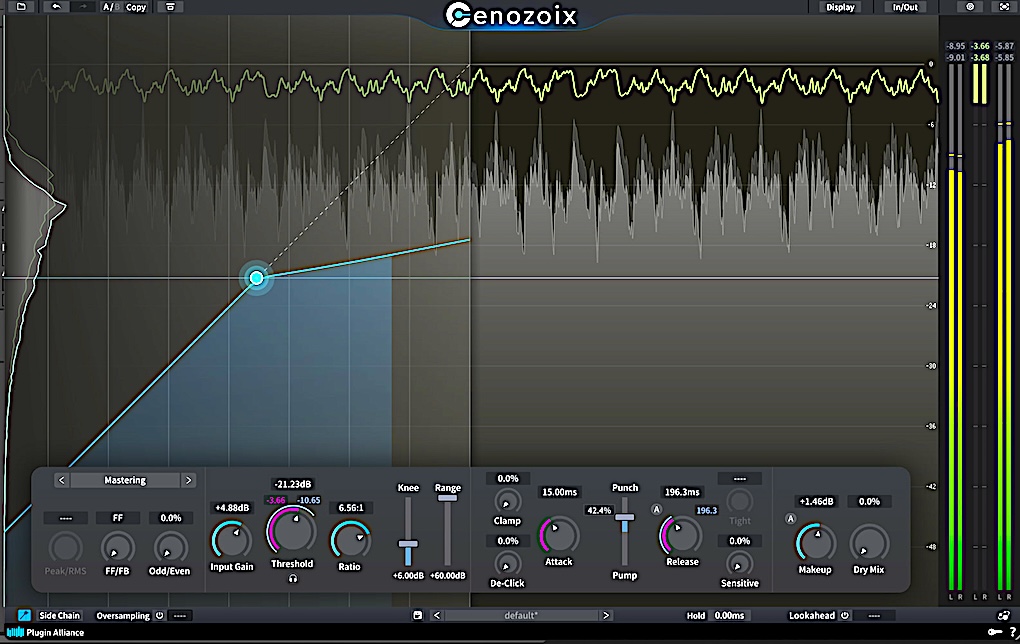Click the undo arrow icon
The image size is (1020, 644).
click(56, 6)
